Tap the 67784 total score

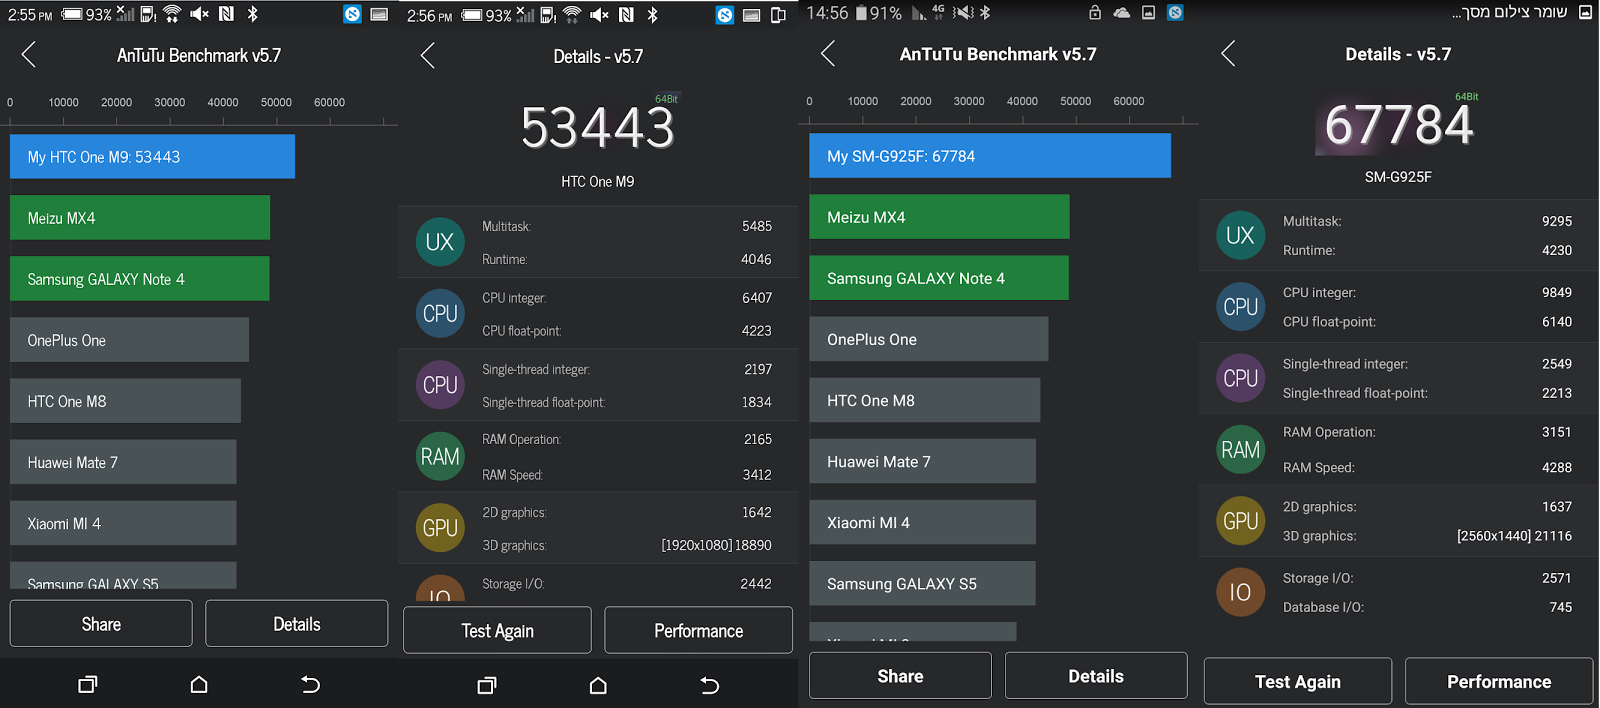(x=1398, y=125)
